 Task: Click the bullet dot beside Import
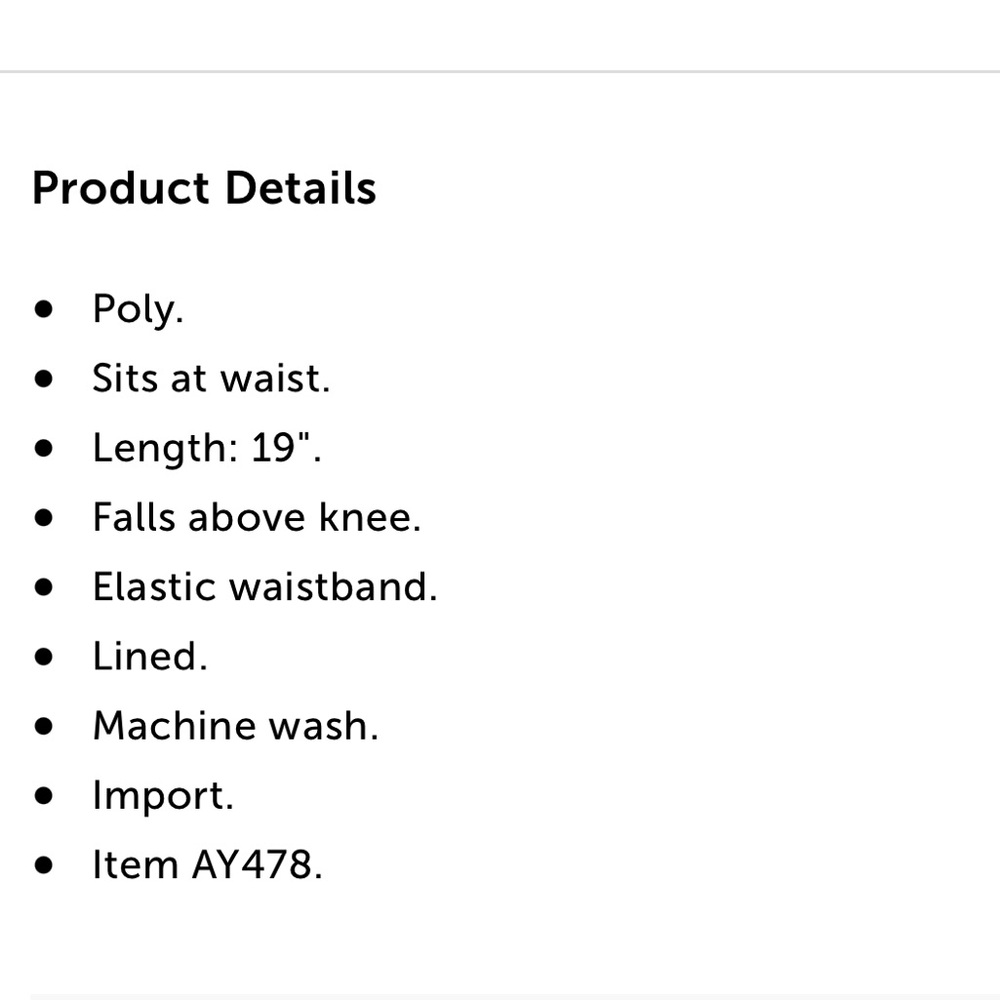tap(43, 796)
